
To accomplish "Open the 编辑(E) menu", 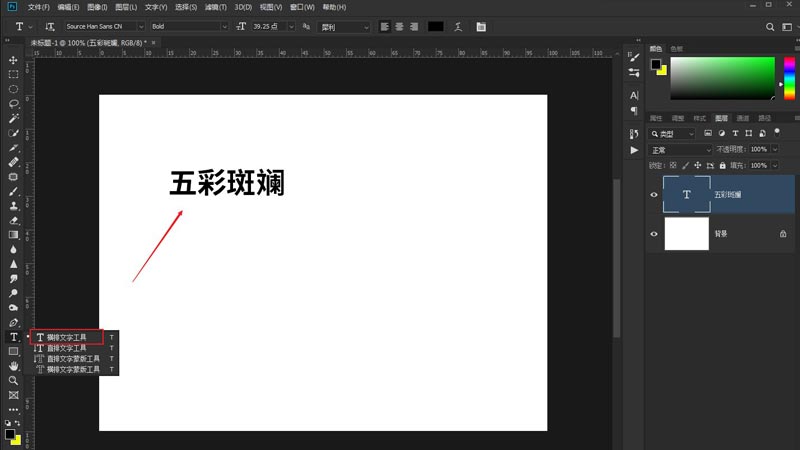I will pos(68,7).
